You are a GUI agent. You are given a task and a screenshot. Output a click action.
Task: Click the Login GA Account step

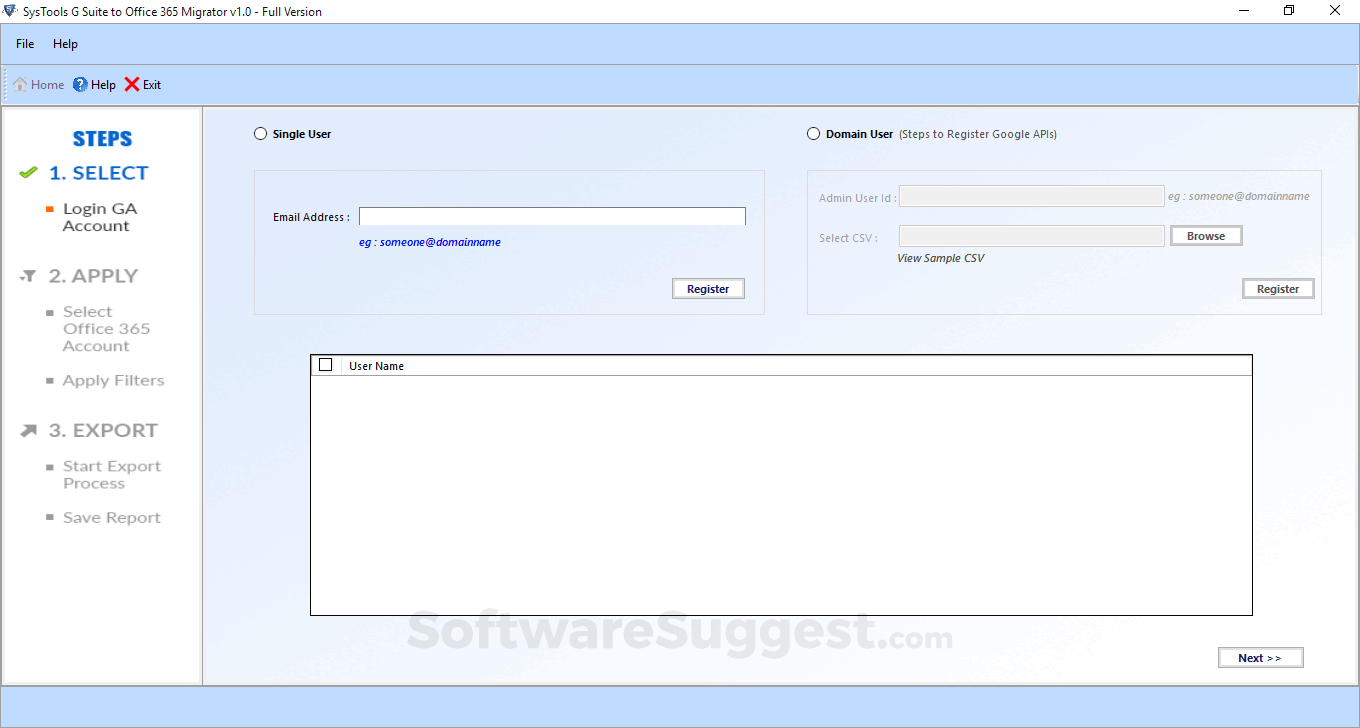point(100,217)
